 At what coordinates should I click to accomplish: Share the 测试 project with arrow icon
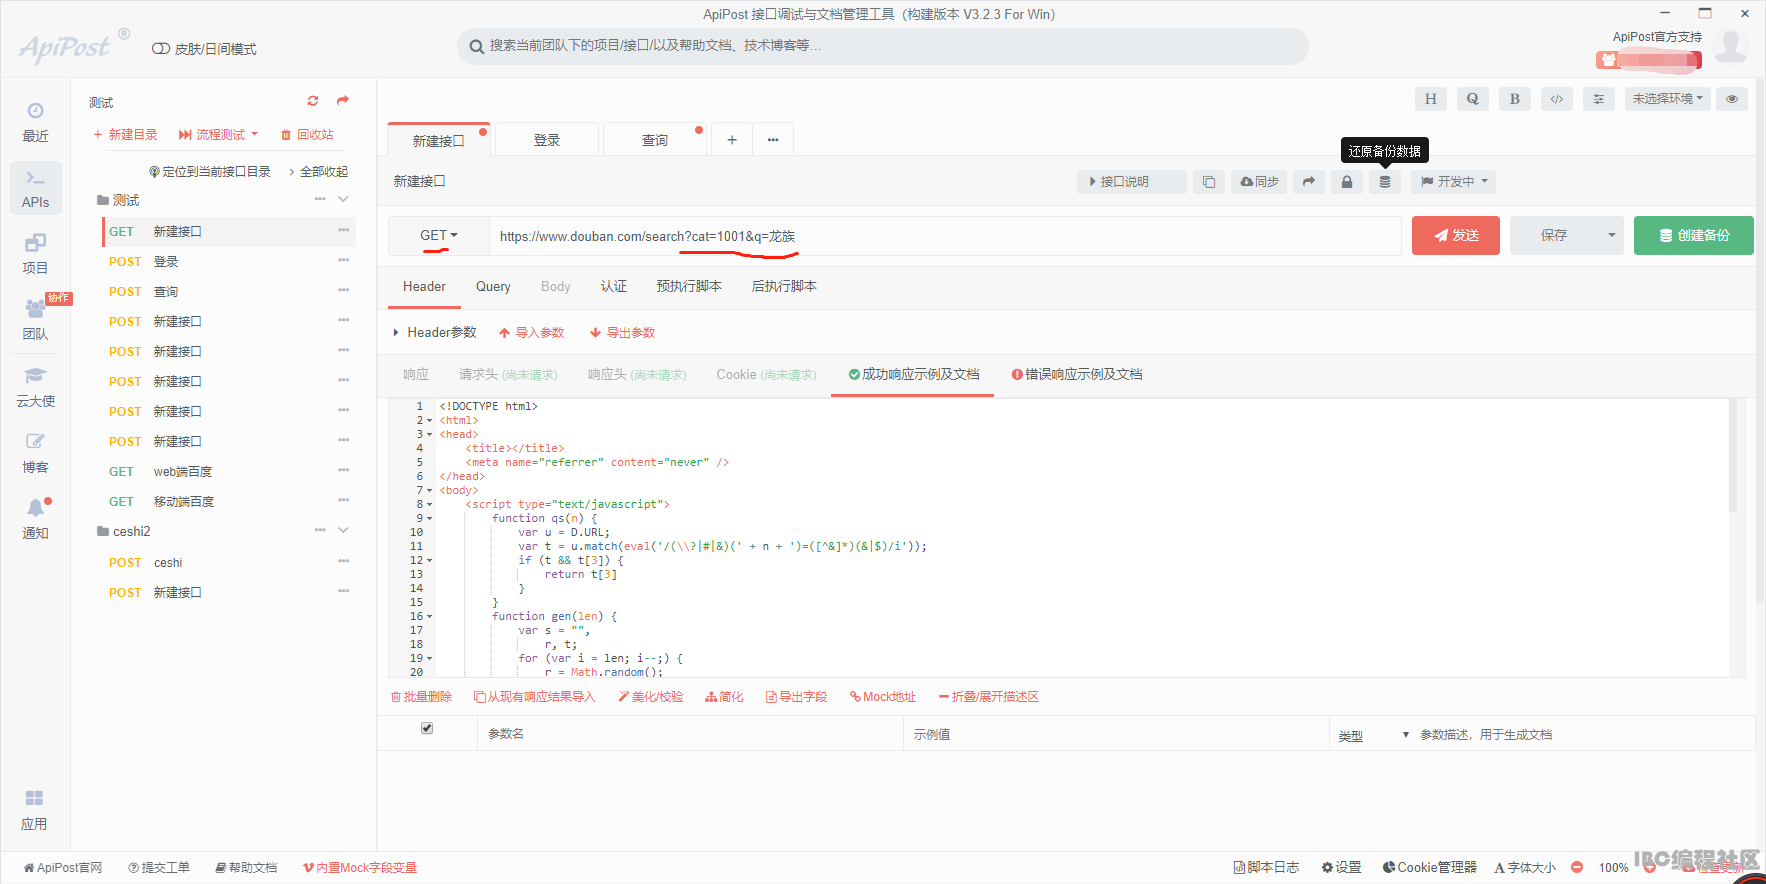(343, 101)
